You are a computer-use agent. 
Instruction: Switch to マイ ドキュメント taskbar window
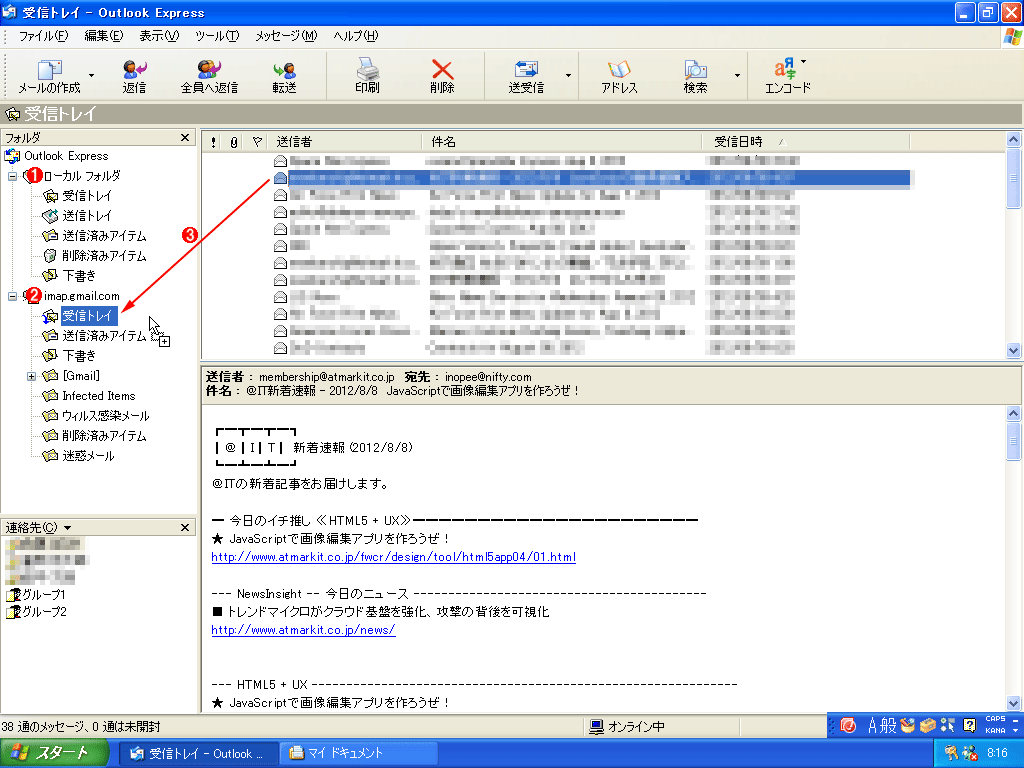point(358,754)
